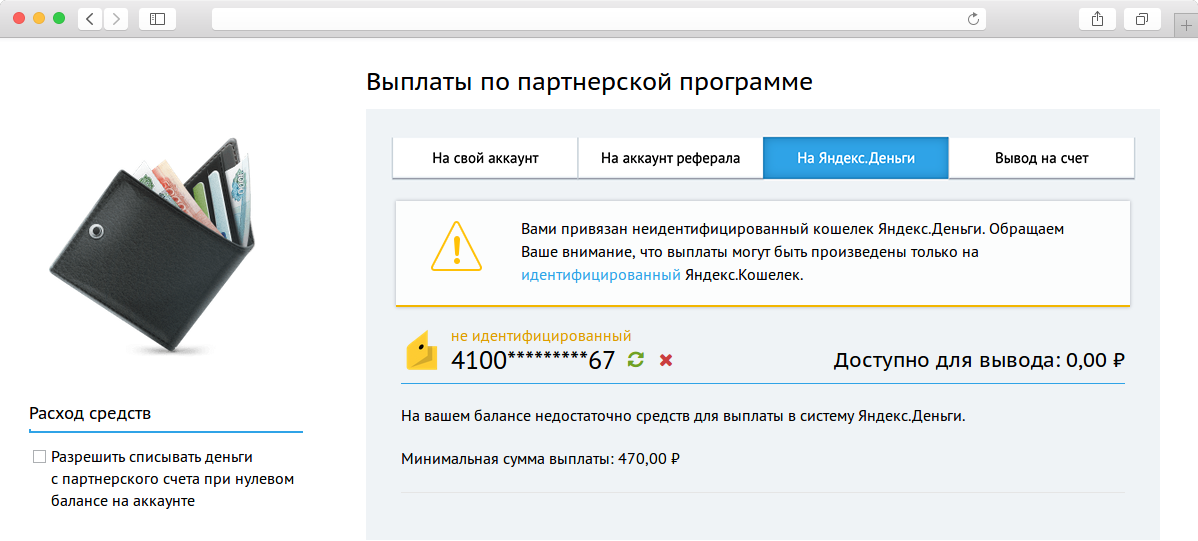Open Safari's Share button

point(1097,19)
